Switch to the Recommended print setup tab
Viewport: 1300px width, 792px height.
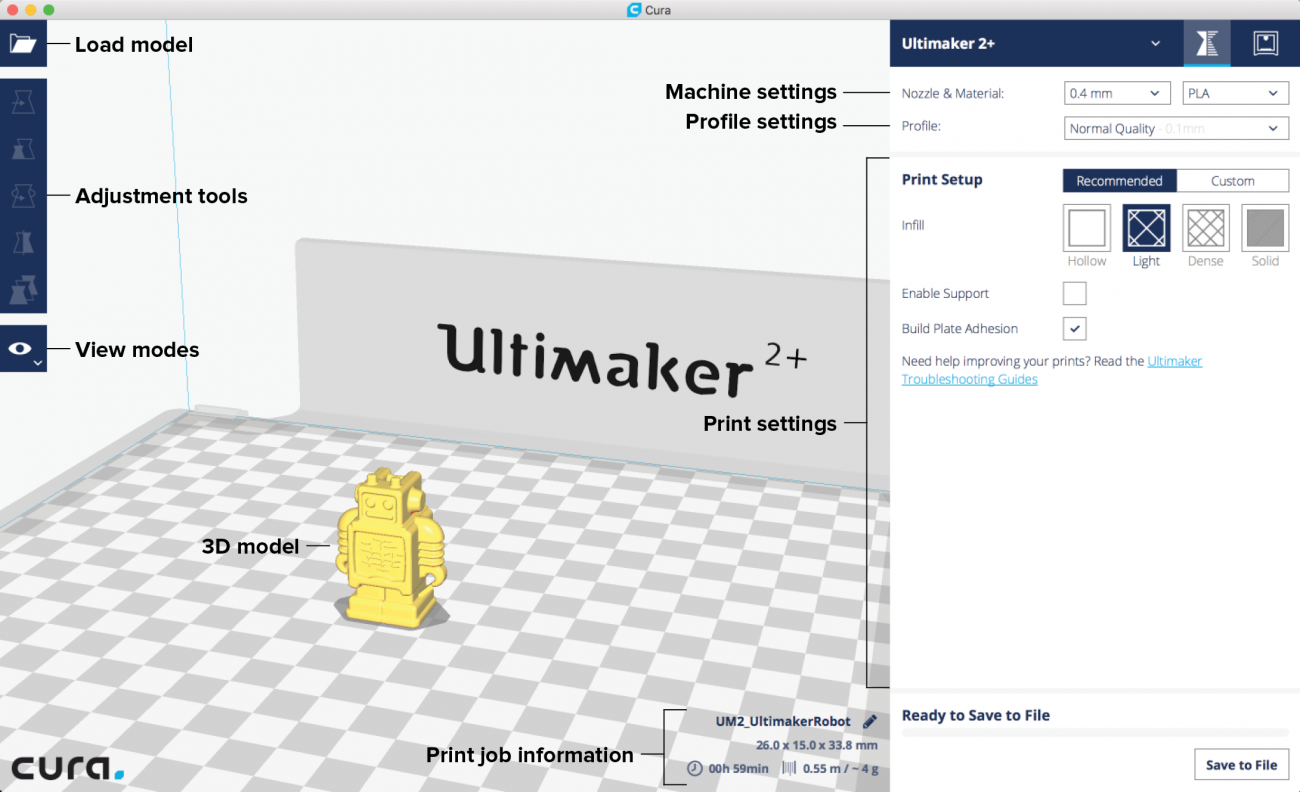1119,181
